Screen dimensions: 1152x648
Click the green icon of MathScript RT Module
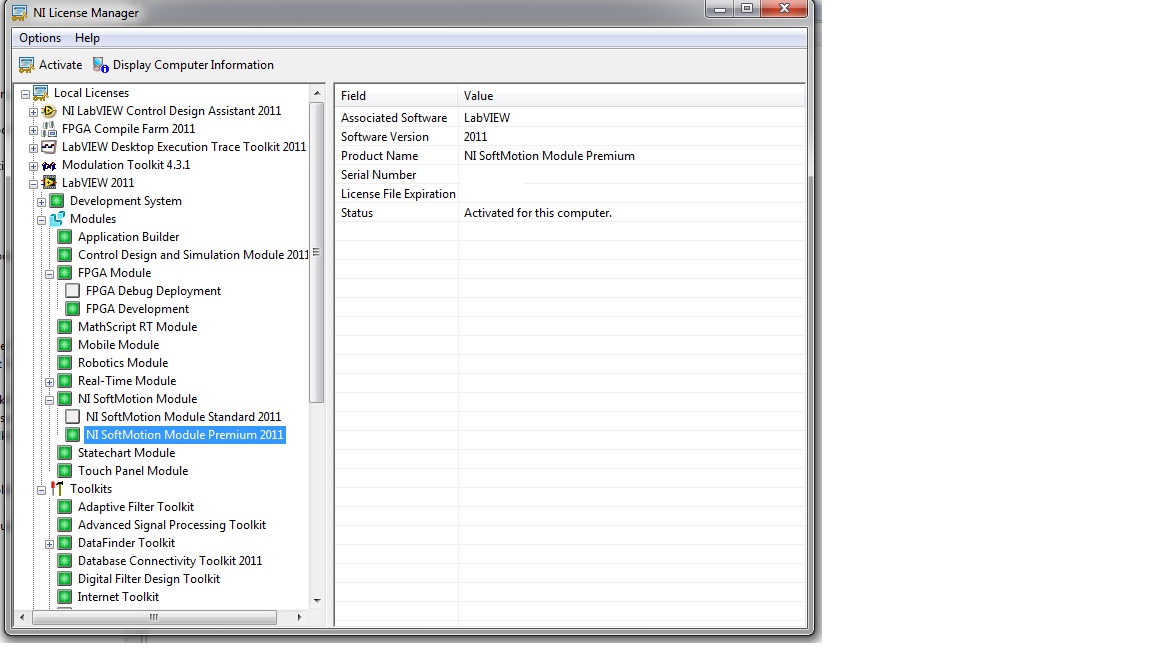pos(65,327)
